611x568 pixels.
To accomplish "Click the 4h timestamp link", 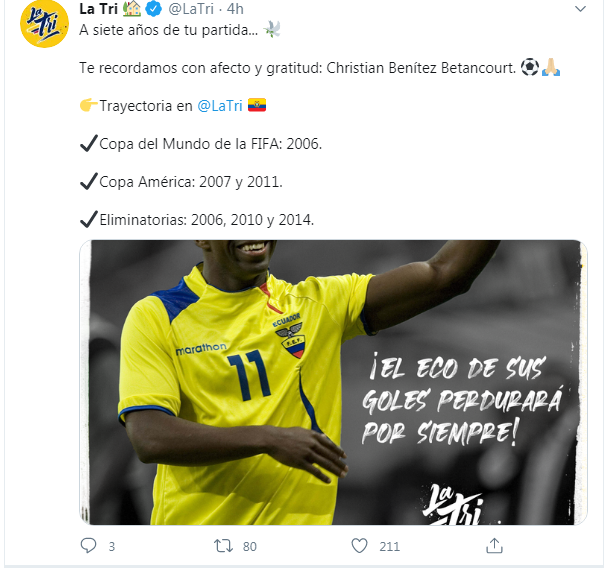I will (235, 9).
